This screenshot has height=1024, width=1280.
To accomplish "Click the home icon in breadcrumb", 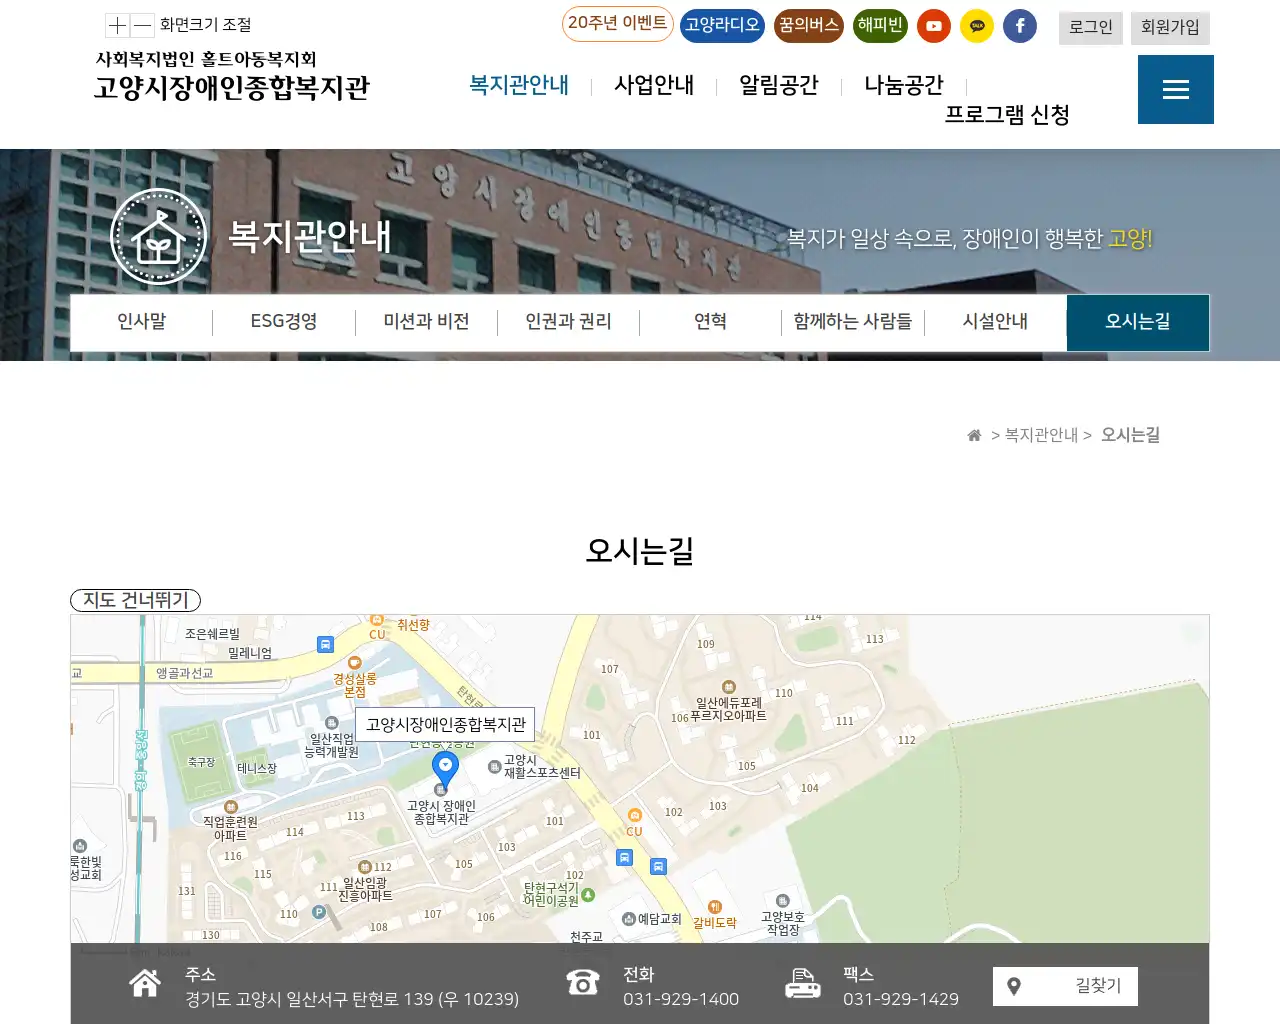I will pyautogui.click(x=974, y=435).
